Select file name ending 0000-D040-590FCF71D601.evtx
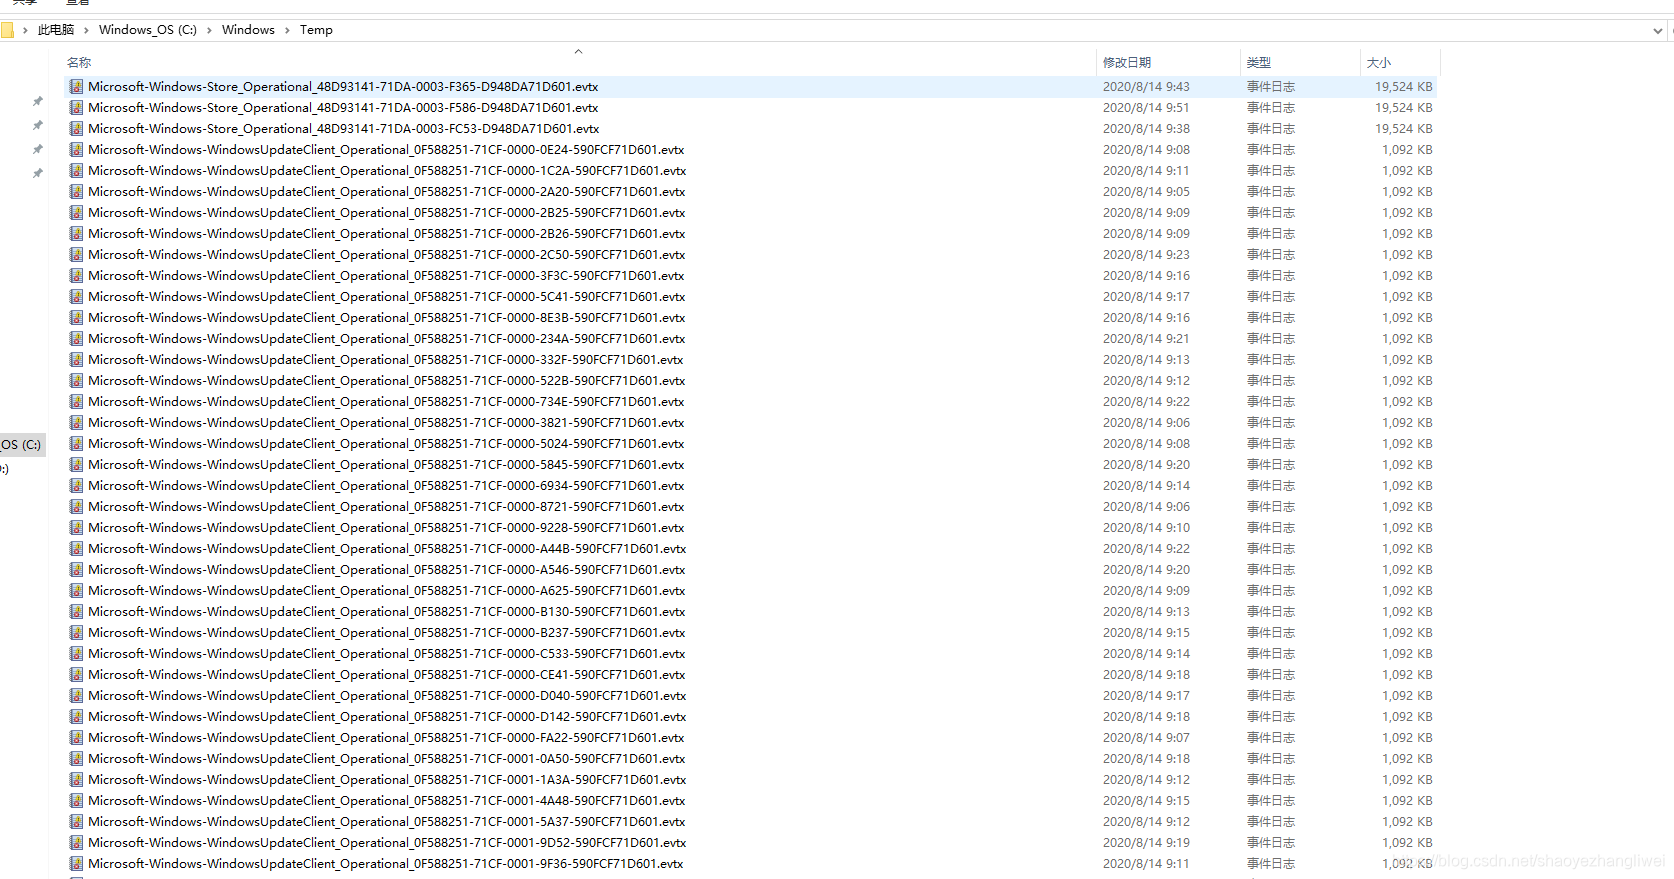The width and height of the screenshot is (1674, 879). pos(387,696)
